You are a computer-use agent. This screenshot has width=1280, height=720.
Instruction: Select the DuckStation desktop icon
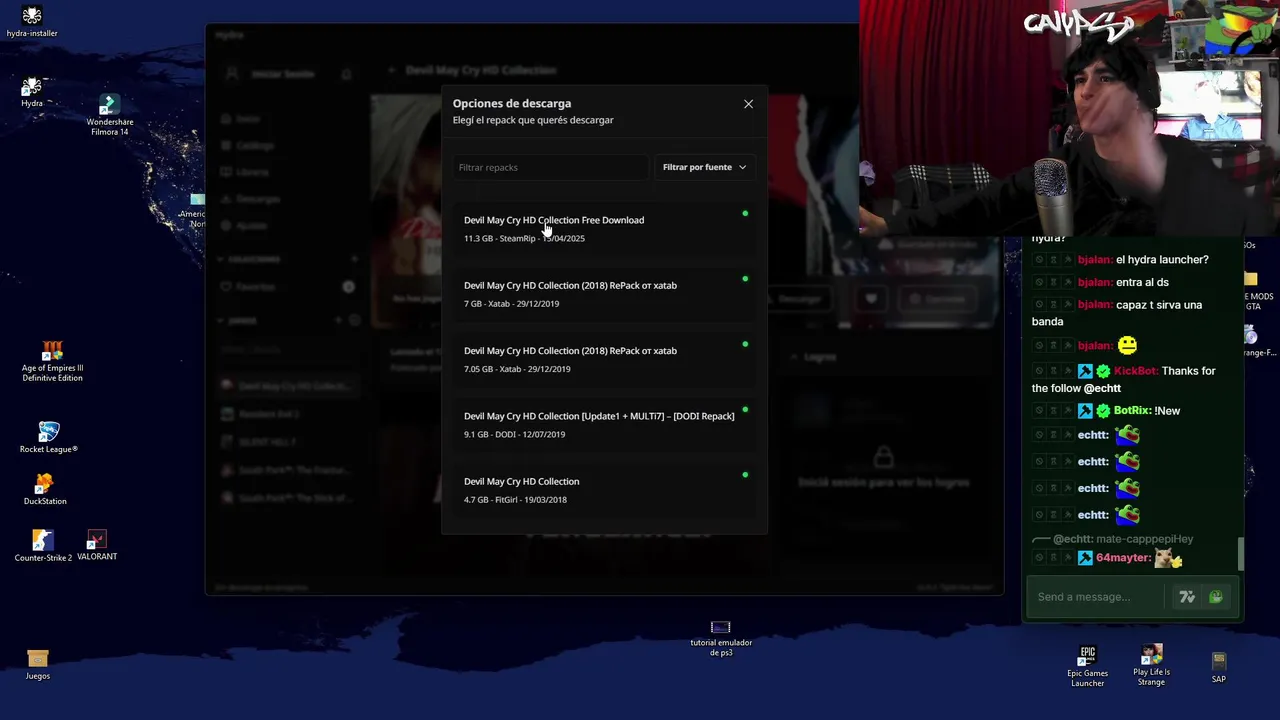tap(45, 490)
